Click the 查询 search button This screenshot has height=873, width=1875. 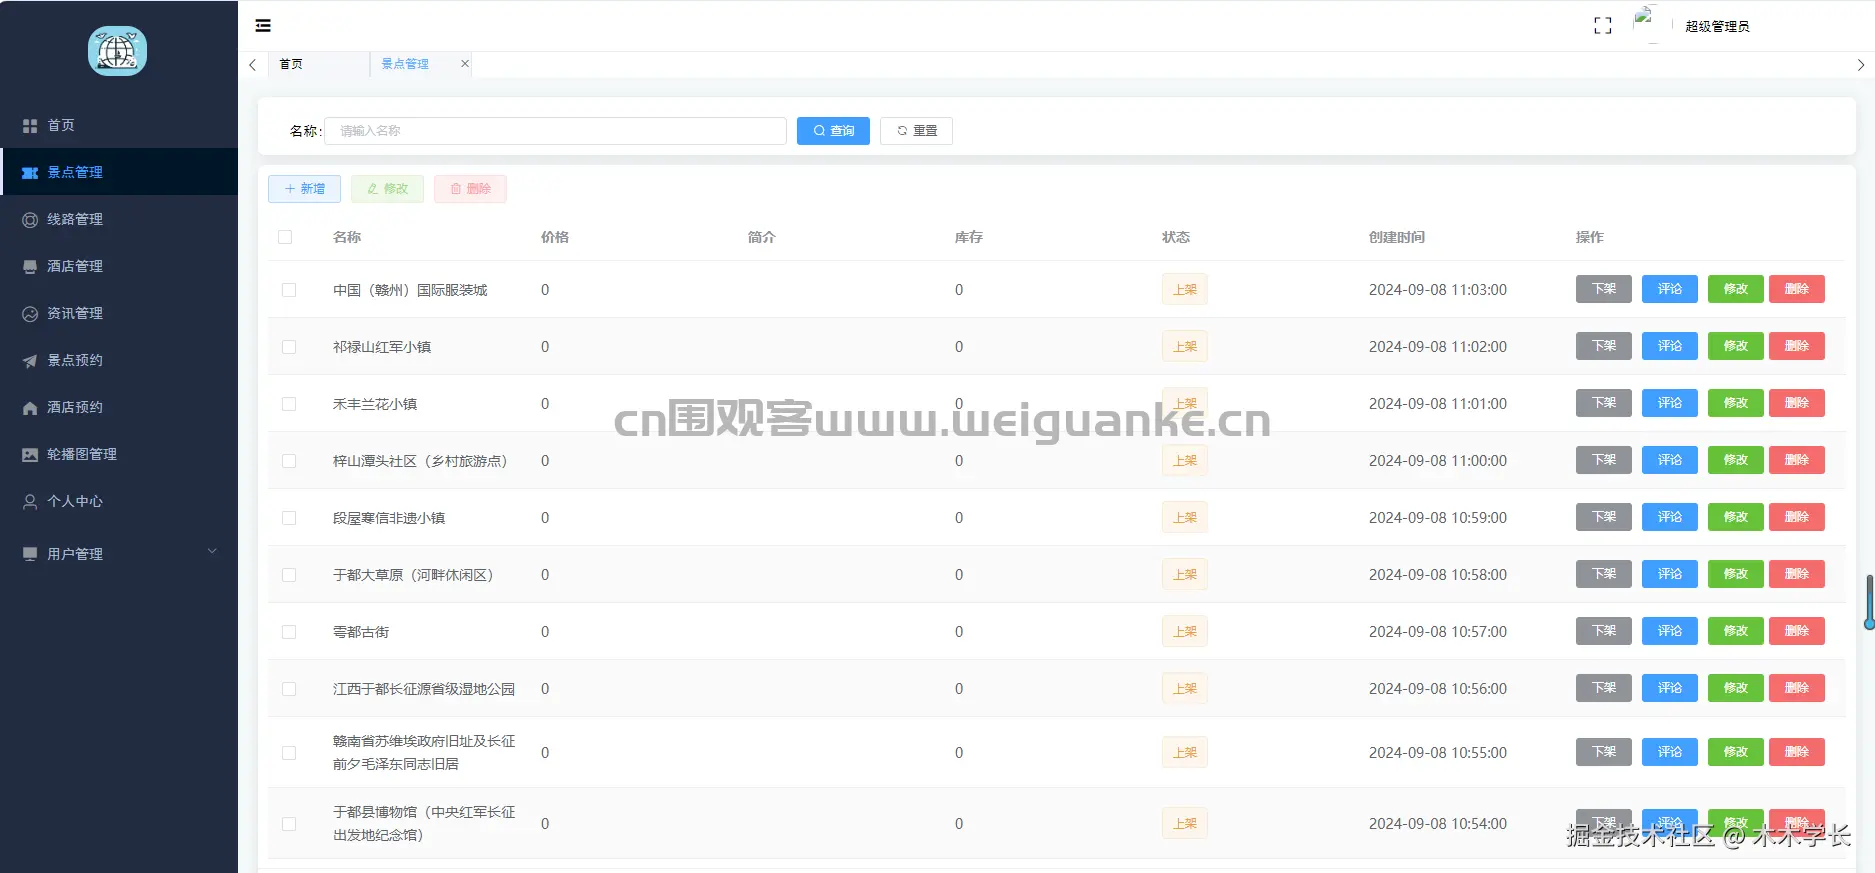click(833, 131)
